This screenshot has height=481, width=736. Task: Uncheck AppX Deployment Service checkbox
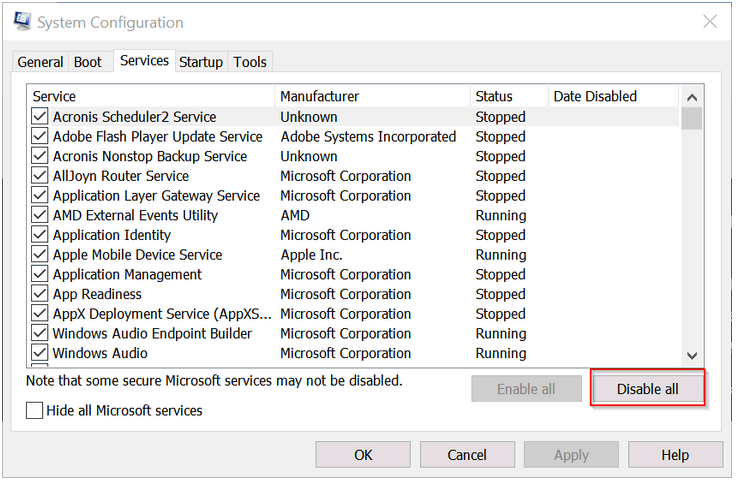click(x=39, y=313)
